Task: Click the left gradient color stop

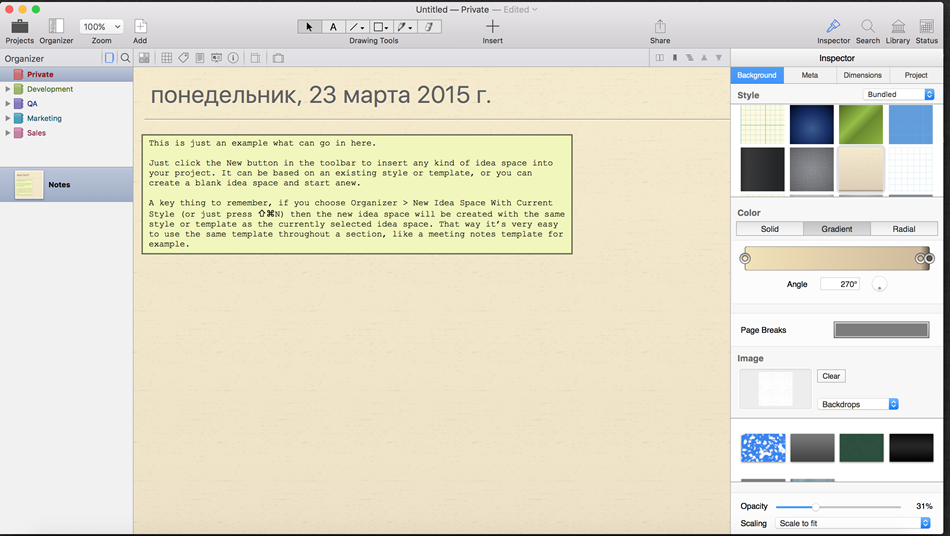Action: (x=745, y=259)
